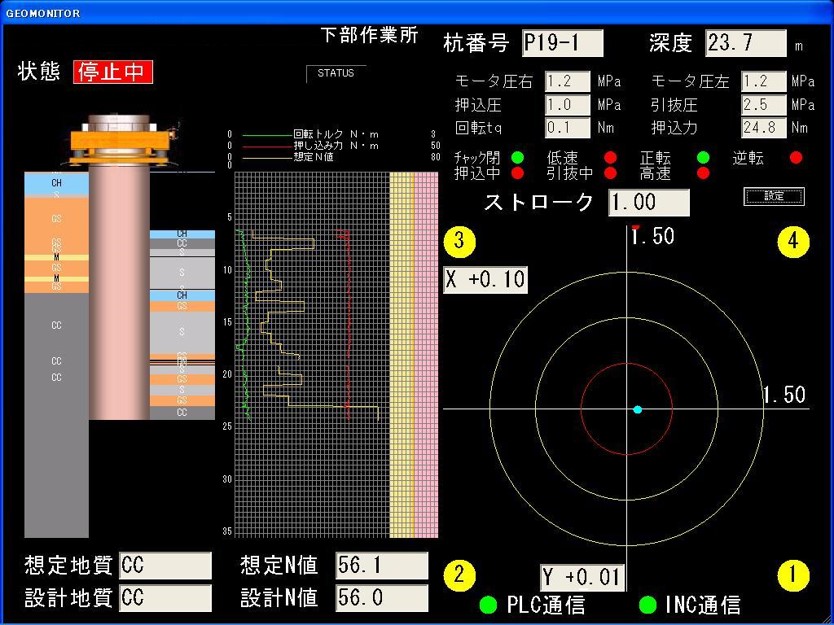This screenshot has width=834, height=625.
Task: Click the 押込力 value 24.8 field
Action: (x=763, y=128)
